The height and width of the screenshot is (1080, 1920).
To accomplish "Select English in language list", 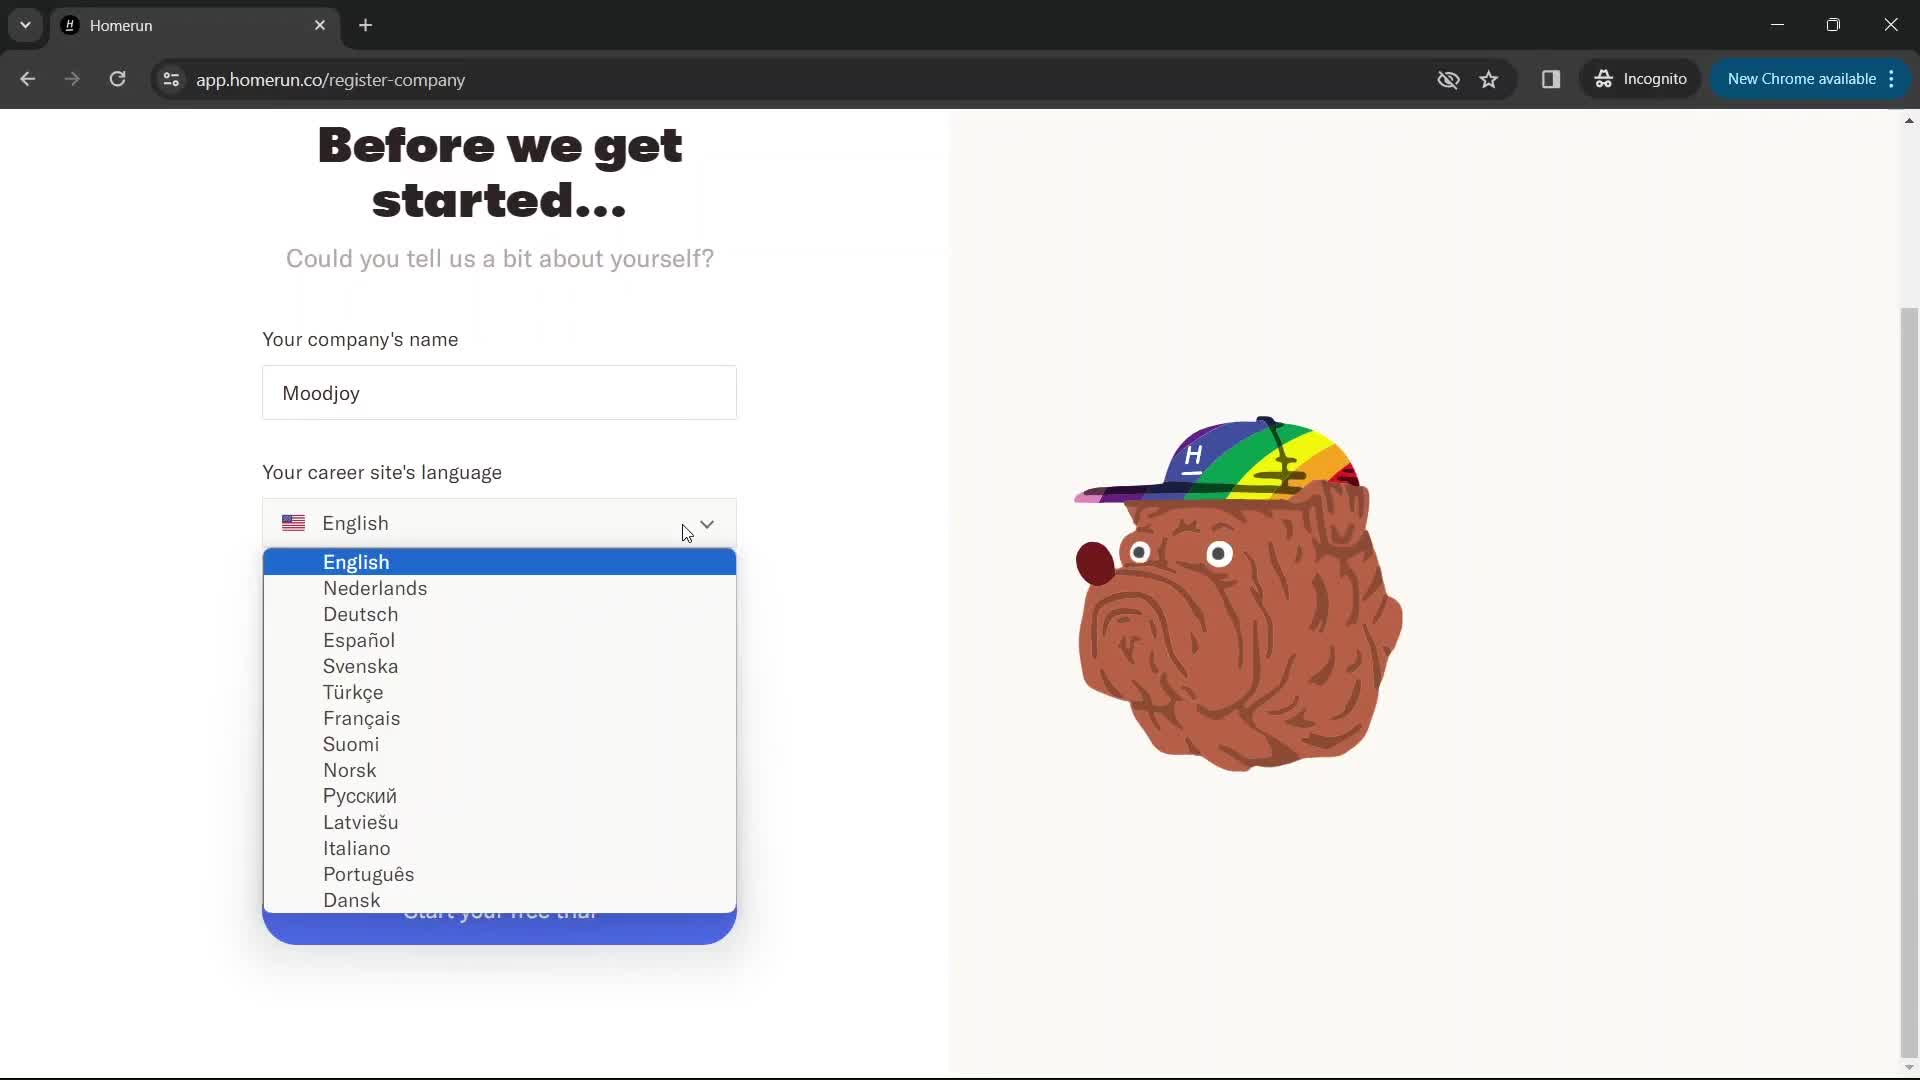I will pyautogui.click(x=499, y=562).
